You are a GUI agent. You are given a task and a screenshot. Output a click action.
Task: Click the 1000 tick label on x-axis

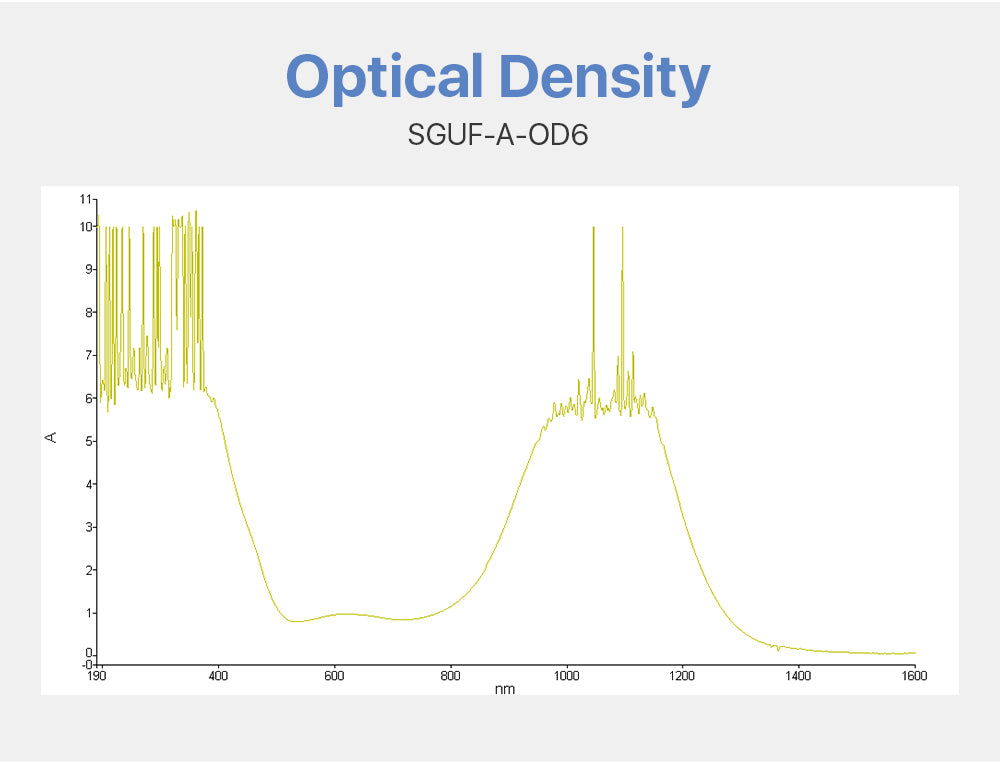point(566,676)
